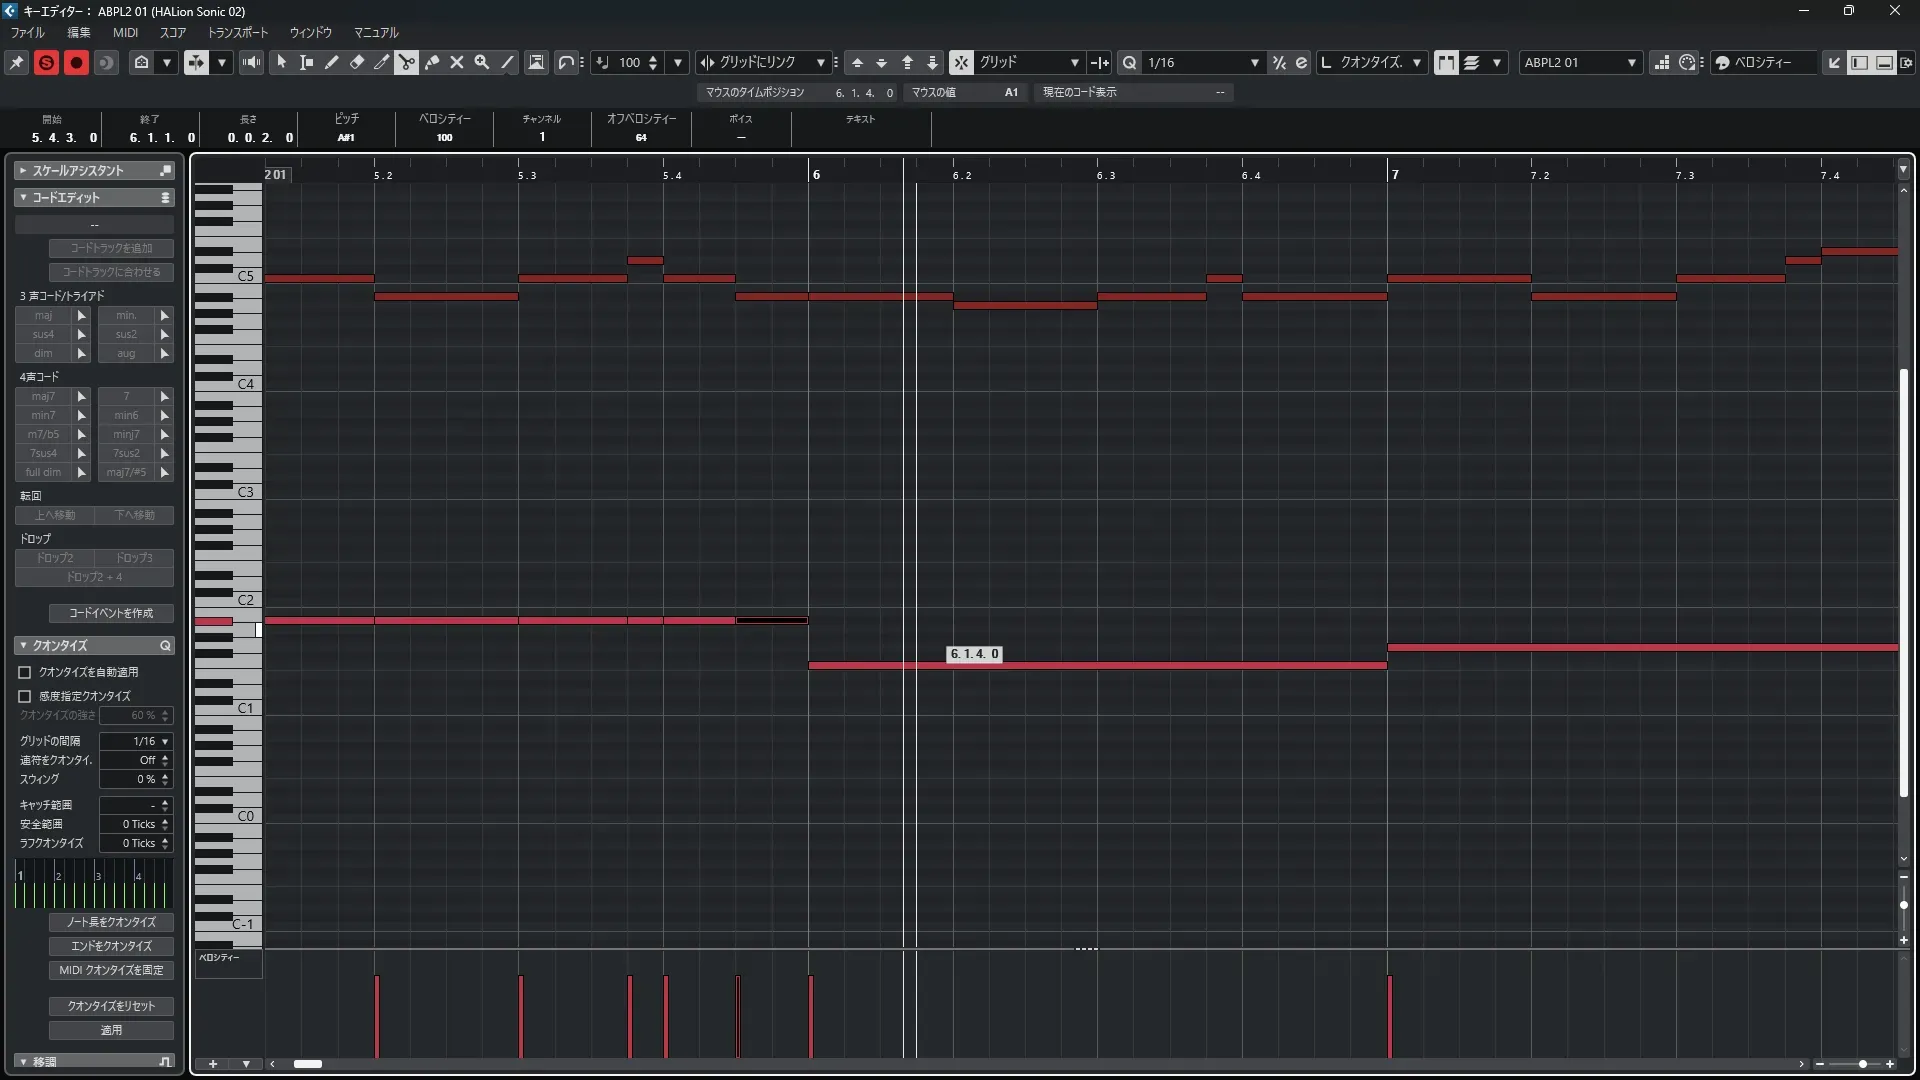
Task: Select the Mute X tool
Action: 456,62
